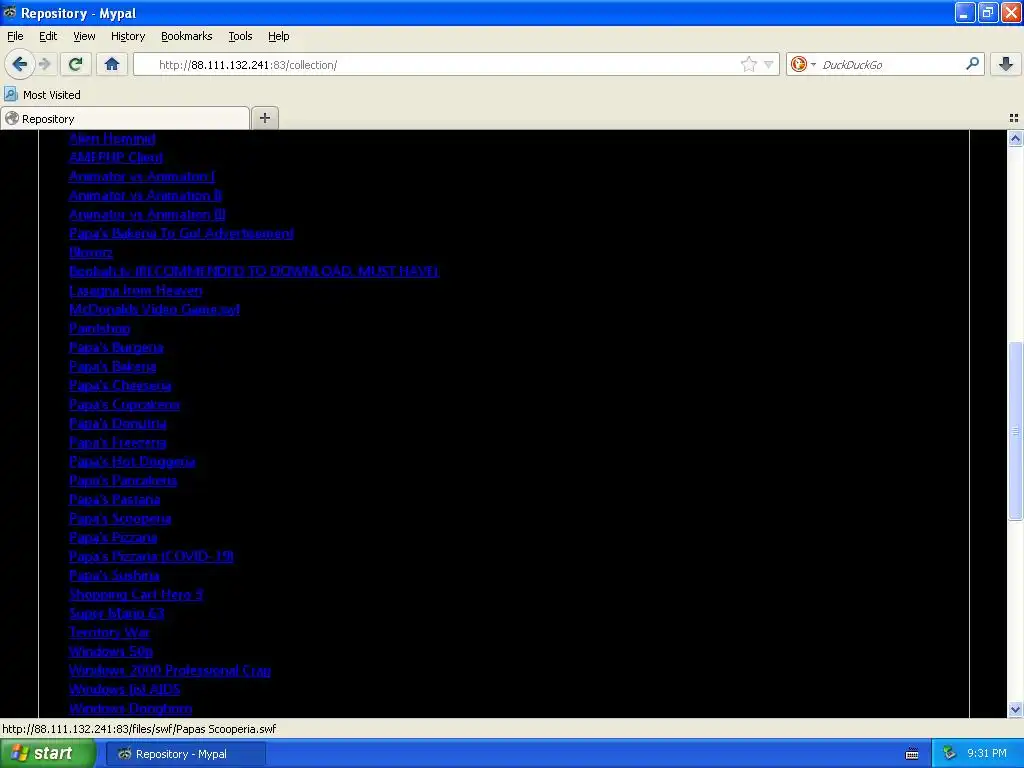
Task: Bookmark this page with the star icon
Action: pos(748,64)
